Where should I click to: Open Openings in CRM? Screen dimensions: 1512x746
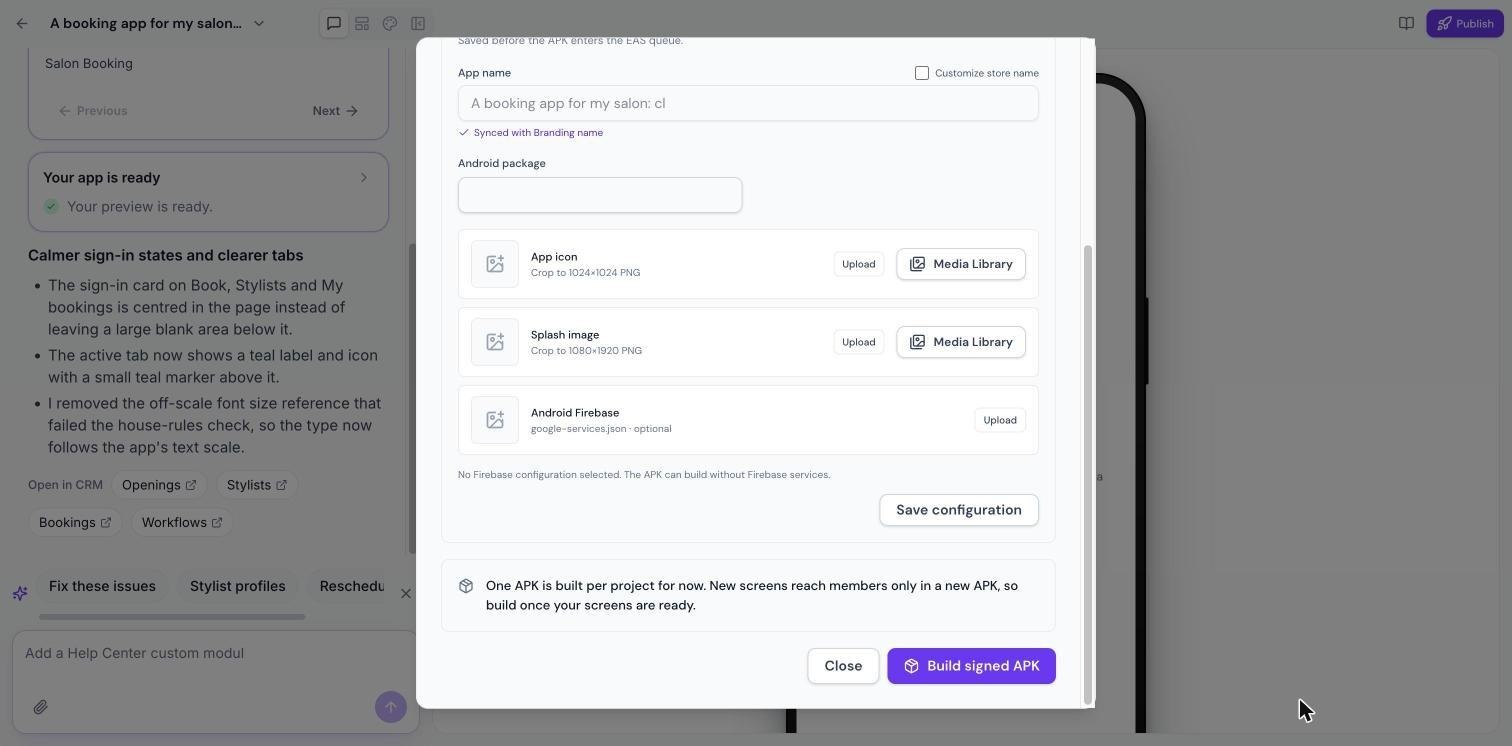click(x=159, y=485)
